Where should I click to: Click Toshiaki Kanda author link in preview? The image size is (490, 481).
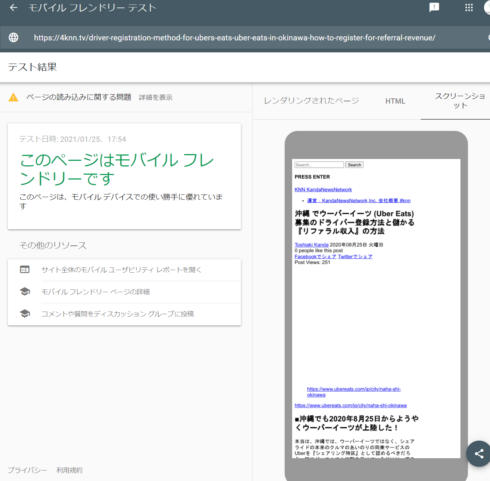coord(311,245)
